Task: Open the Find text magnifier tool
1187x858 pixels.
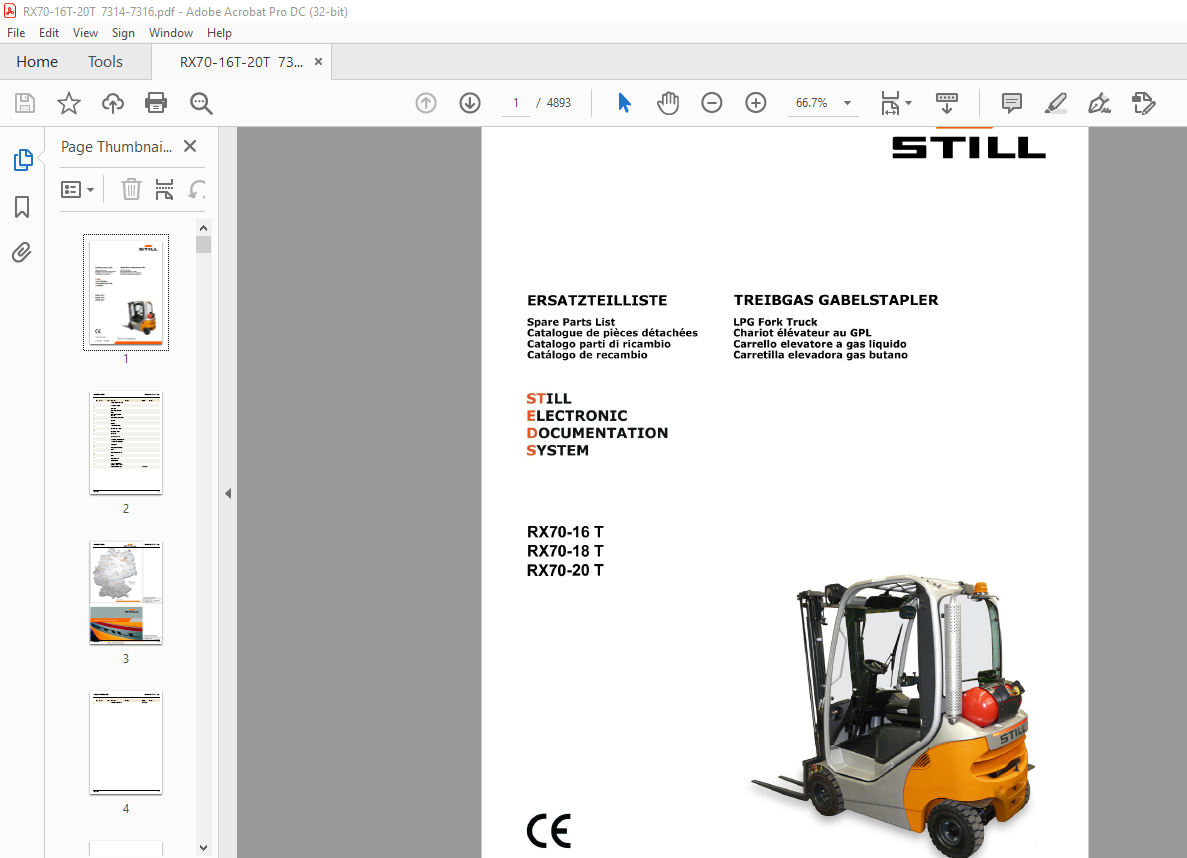Action: [x=201, y=103]
